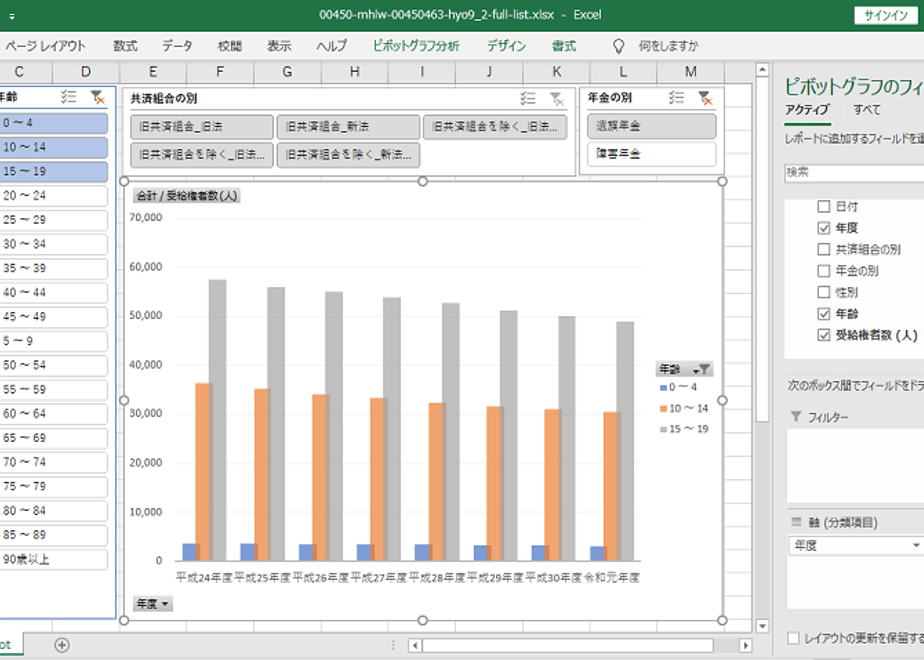
Task: Switch to the ピボットグラフ分析 tab
Action: (416, 46)
